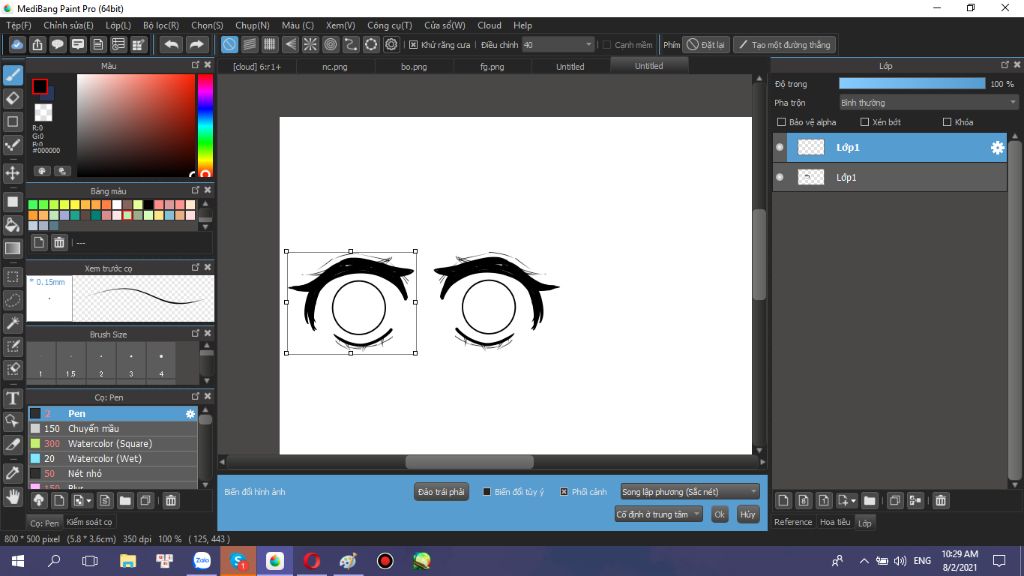
Task: Open settings gear of selected Lớp1 layer
Action: (997, 148)
